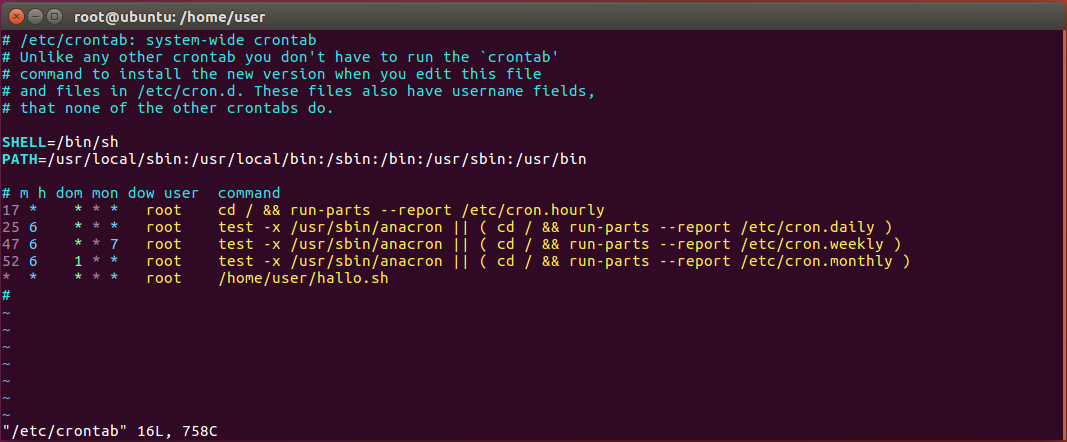
Task: Close the terminal window with red button
Action: point(17,16)
